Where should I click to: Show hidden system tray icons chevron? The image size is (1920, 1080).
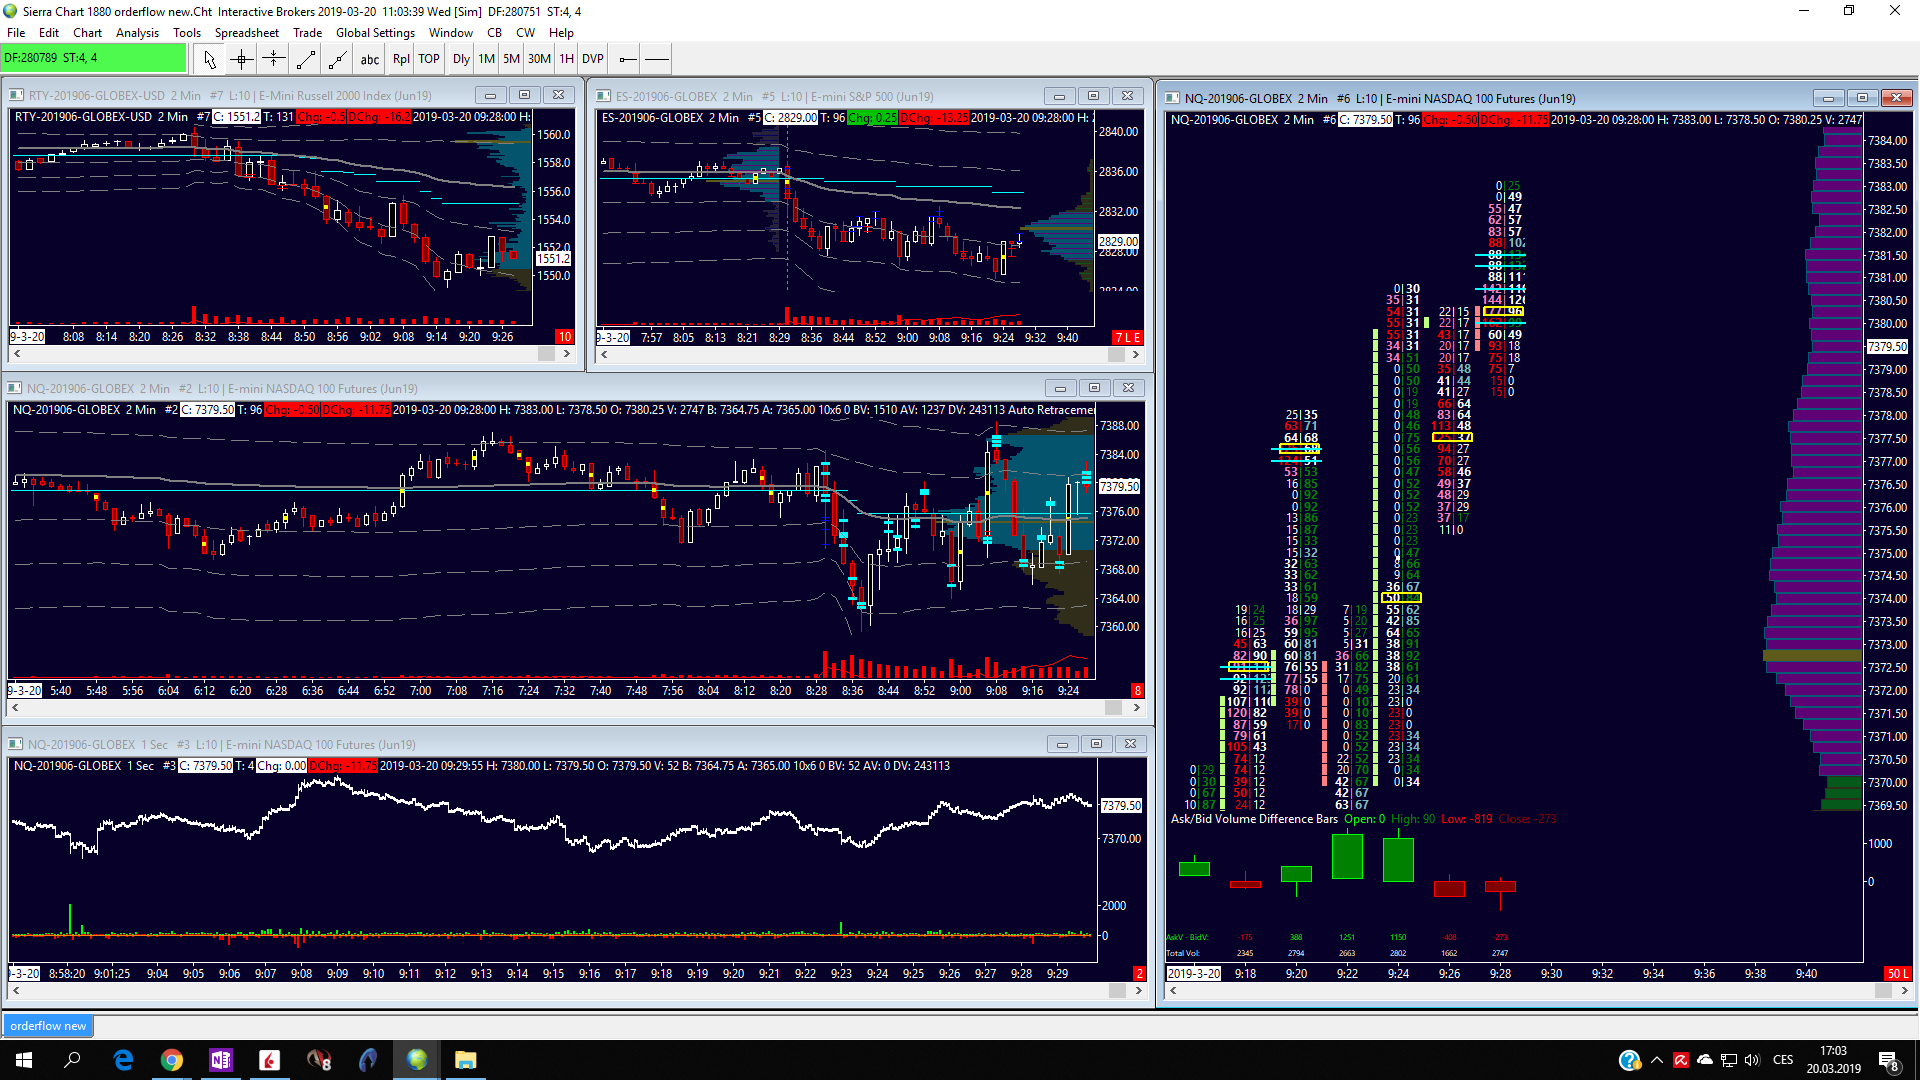1657,1060
